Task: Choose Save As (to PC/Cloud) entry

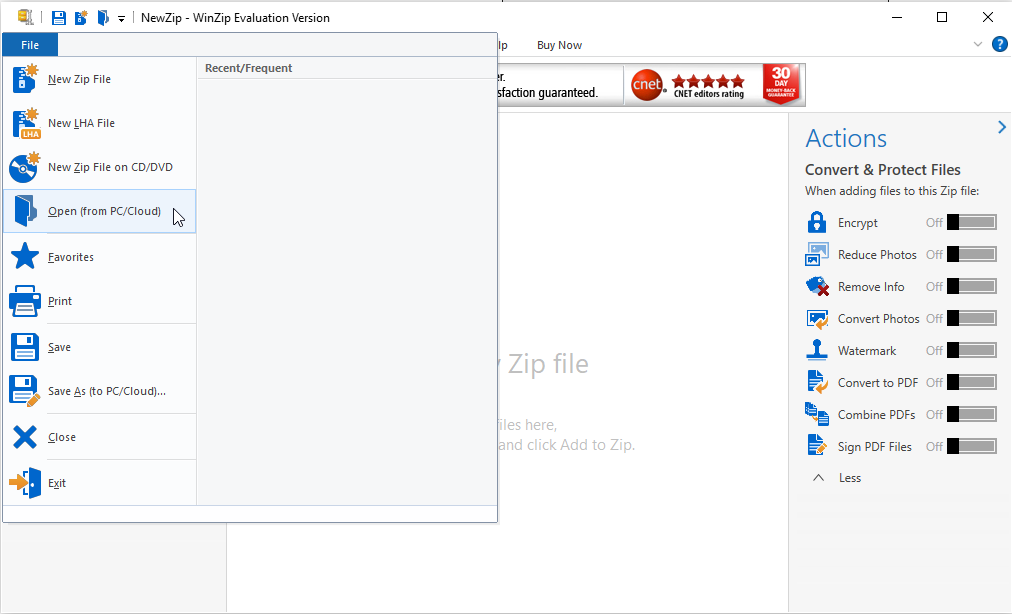Action: pyautogui.click(x=100, y=391)
